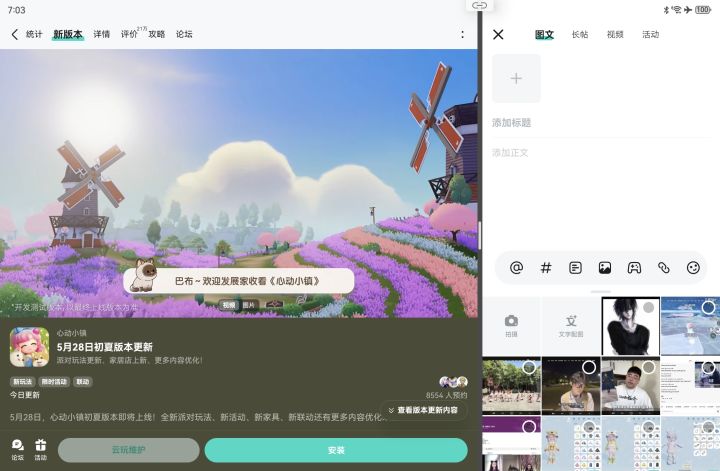Screen dimensions: 720x471
Task: Tap the reserved users avatar cluster
Action: coord(453,382)
